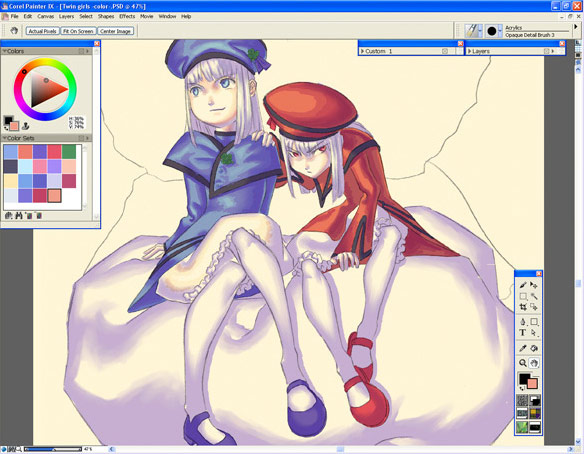Open the Pattern selector in toolbox
Viewport: 584px width, 454px height.
click(x=522, y=413)
